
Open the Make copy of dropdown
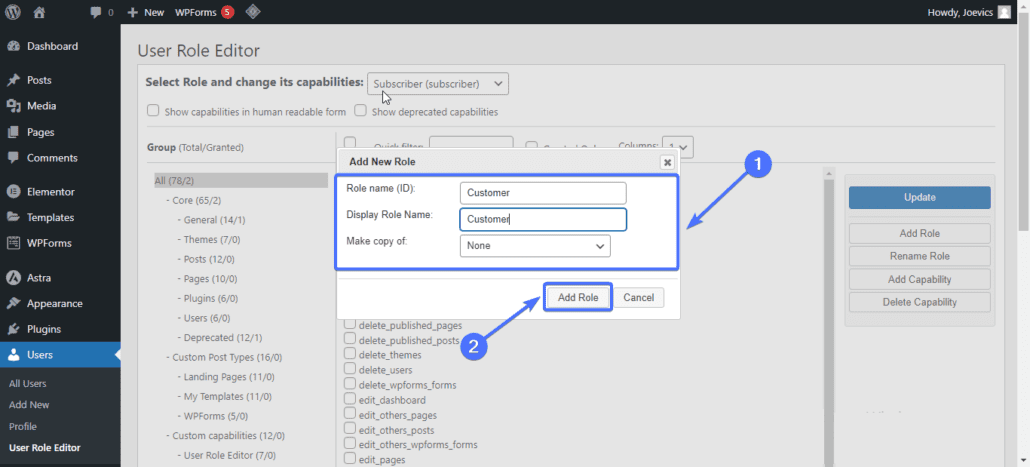pyautogui.click(x=535, y=246)
